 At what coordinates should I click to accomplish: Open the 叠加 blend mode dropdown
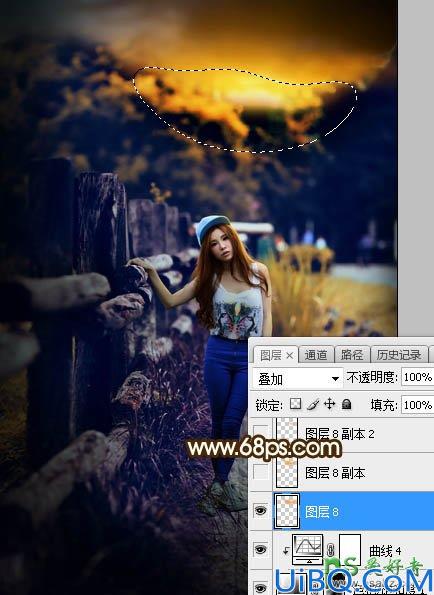(x=297, y=378)
